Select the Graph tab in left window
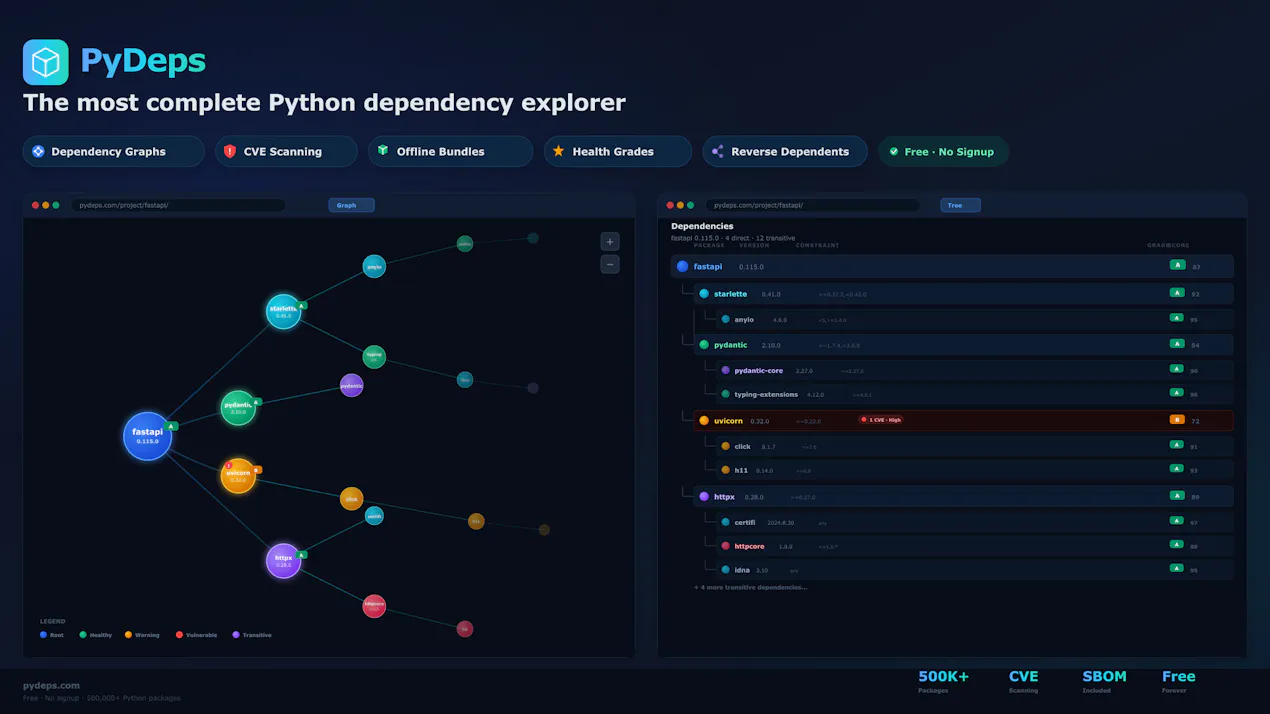The height and width of the screenshot is (714, 1270). point(351,205)
